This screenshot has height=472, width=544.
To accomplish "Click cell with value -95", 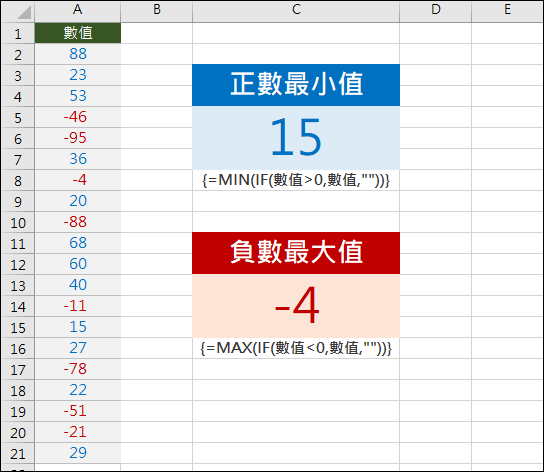I will 78,138.
